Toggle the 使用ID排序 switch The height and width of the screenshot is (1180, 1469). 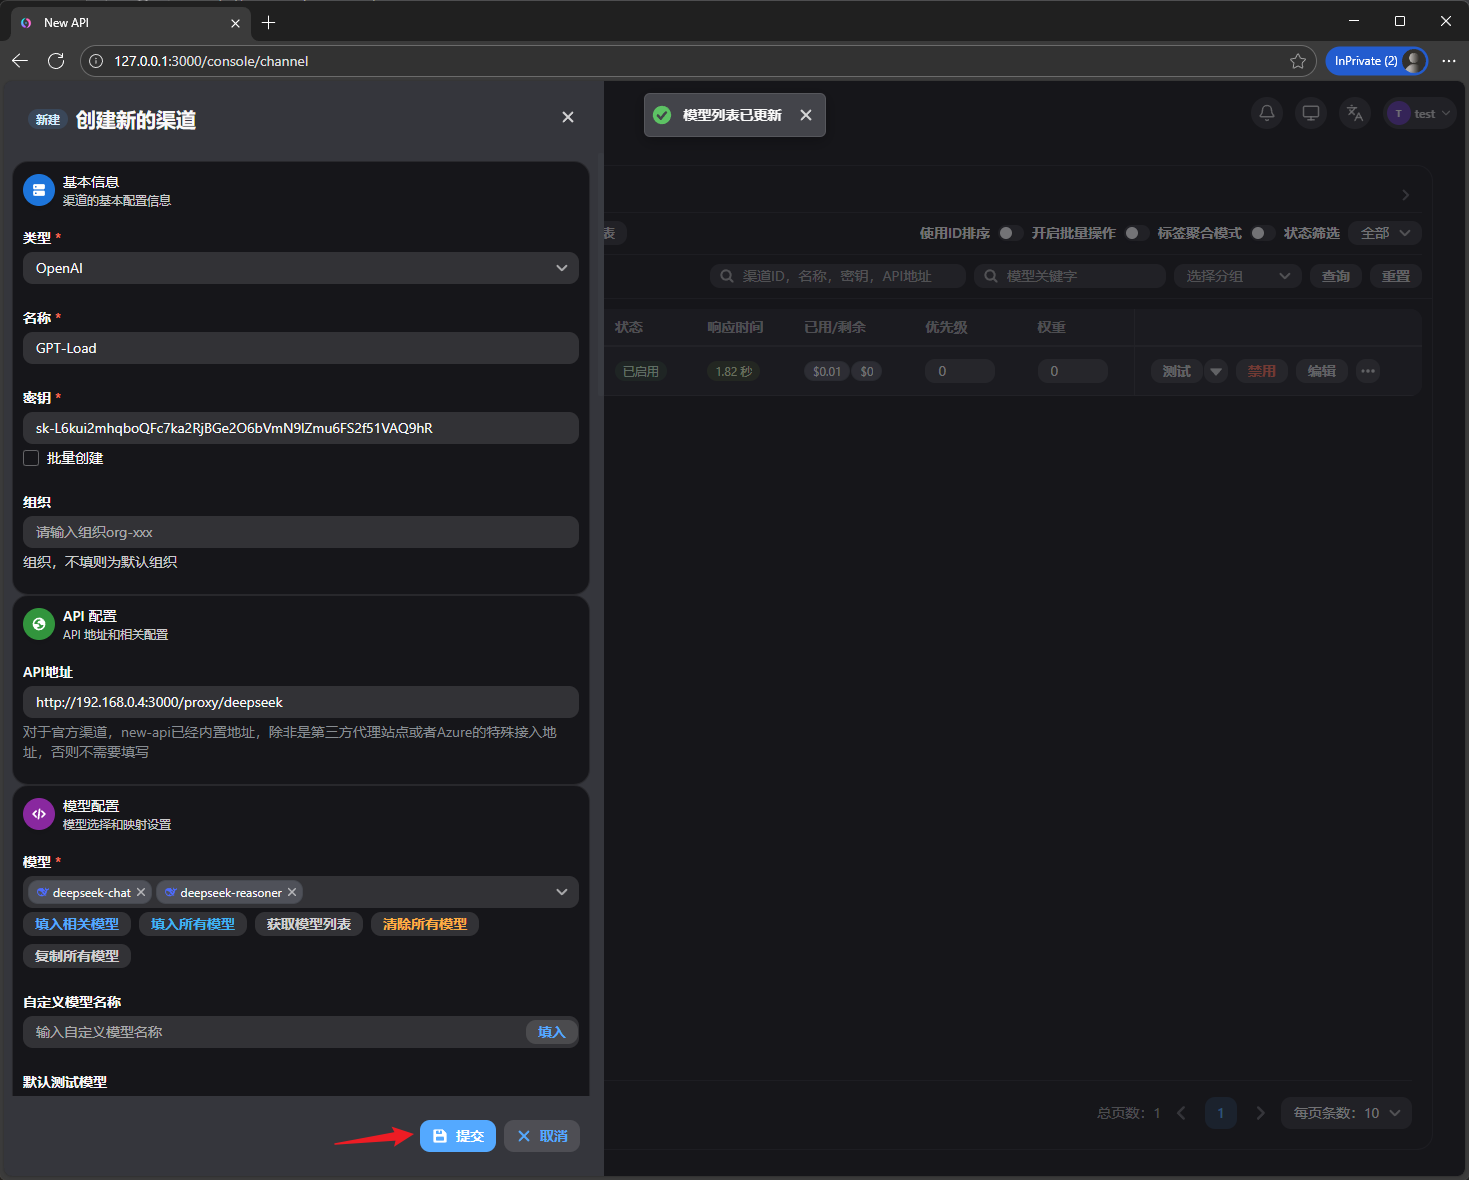tap(1009, 233)
